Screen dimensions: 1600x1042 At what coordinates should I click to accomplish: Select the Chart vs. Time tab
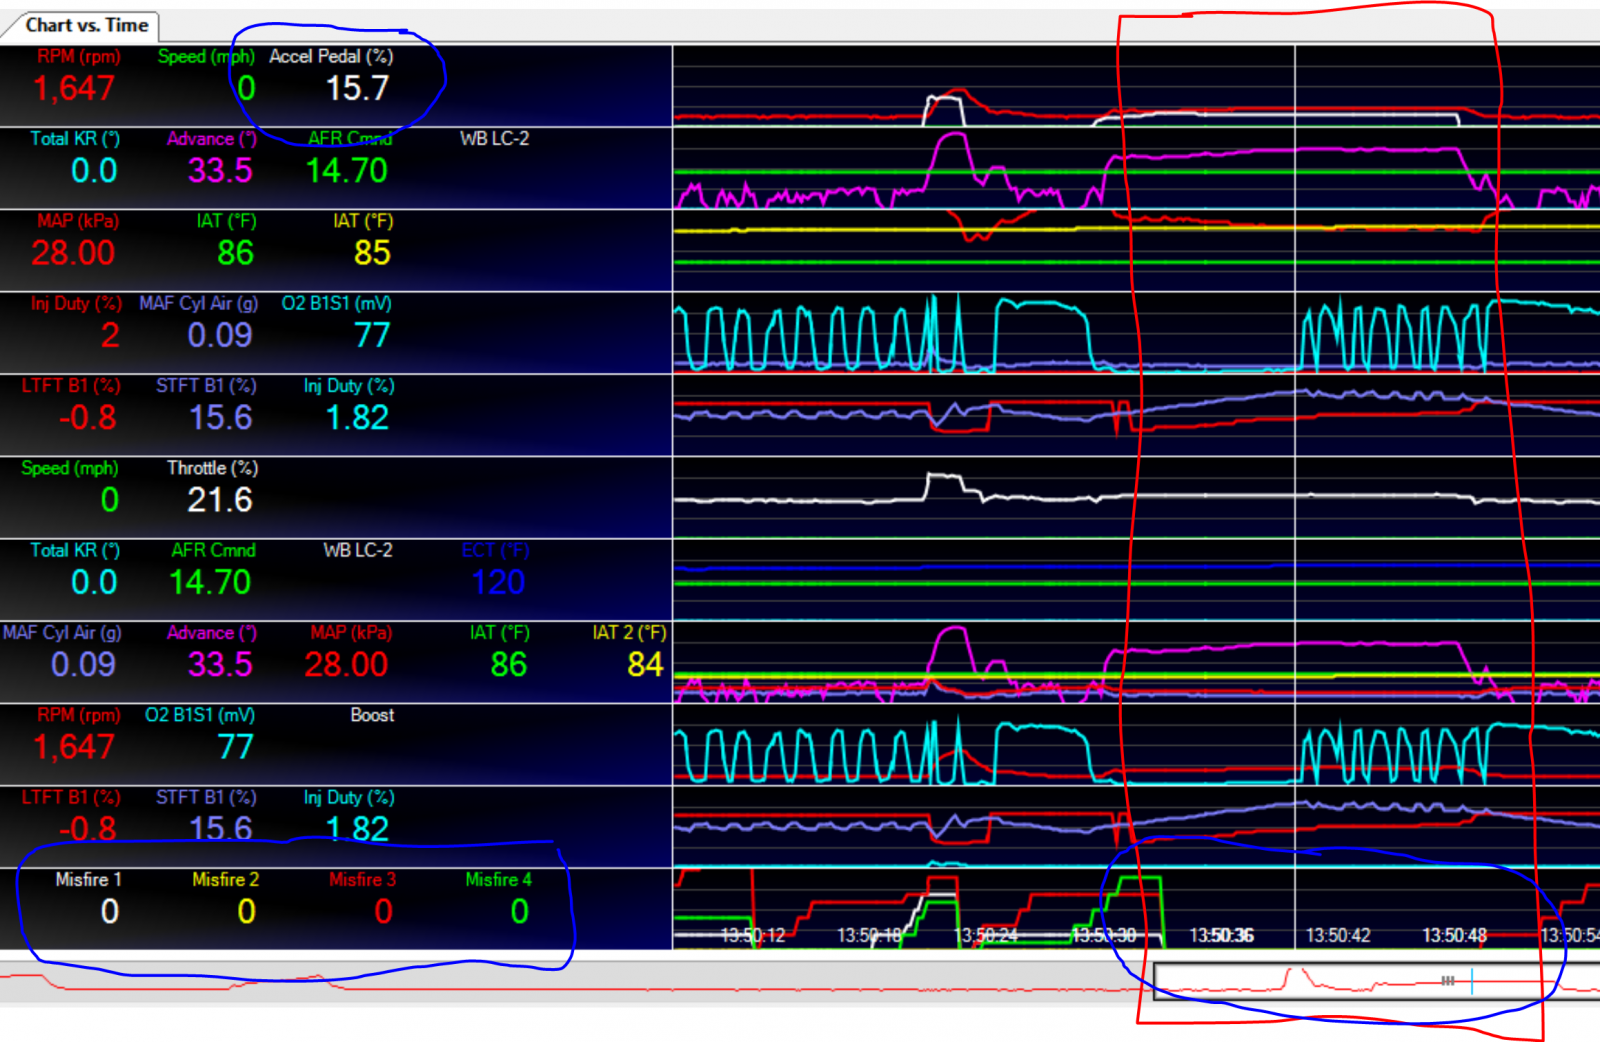[86, 25]
